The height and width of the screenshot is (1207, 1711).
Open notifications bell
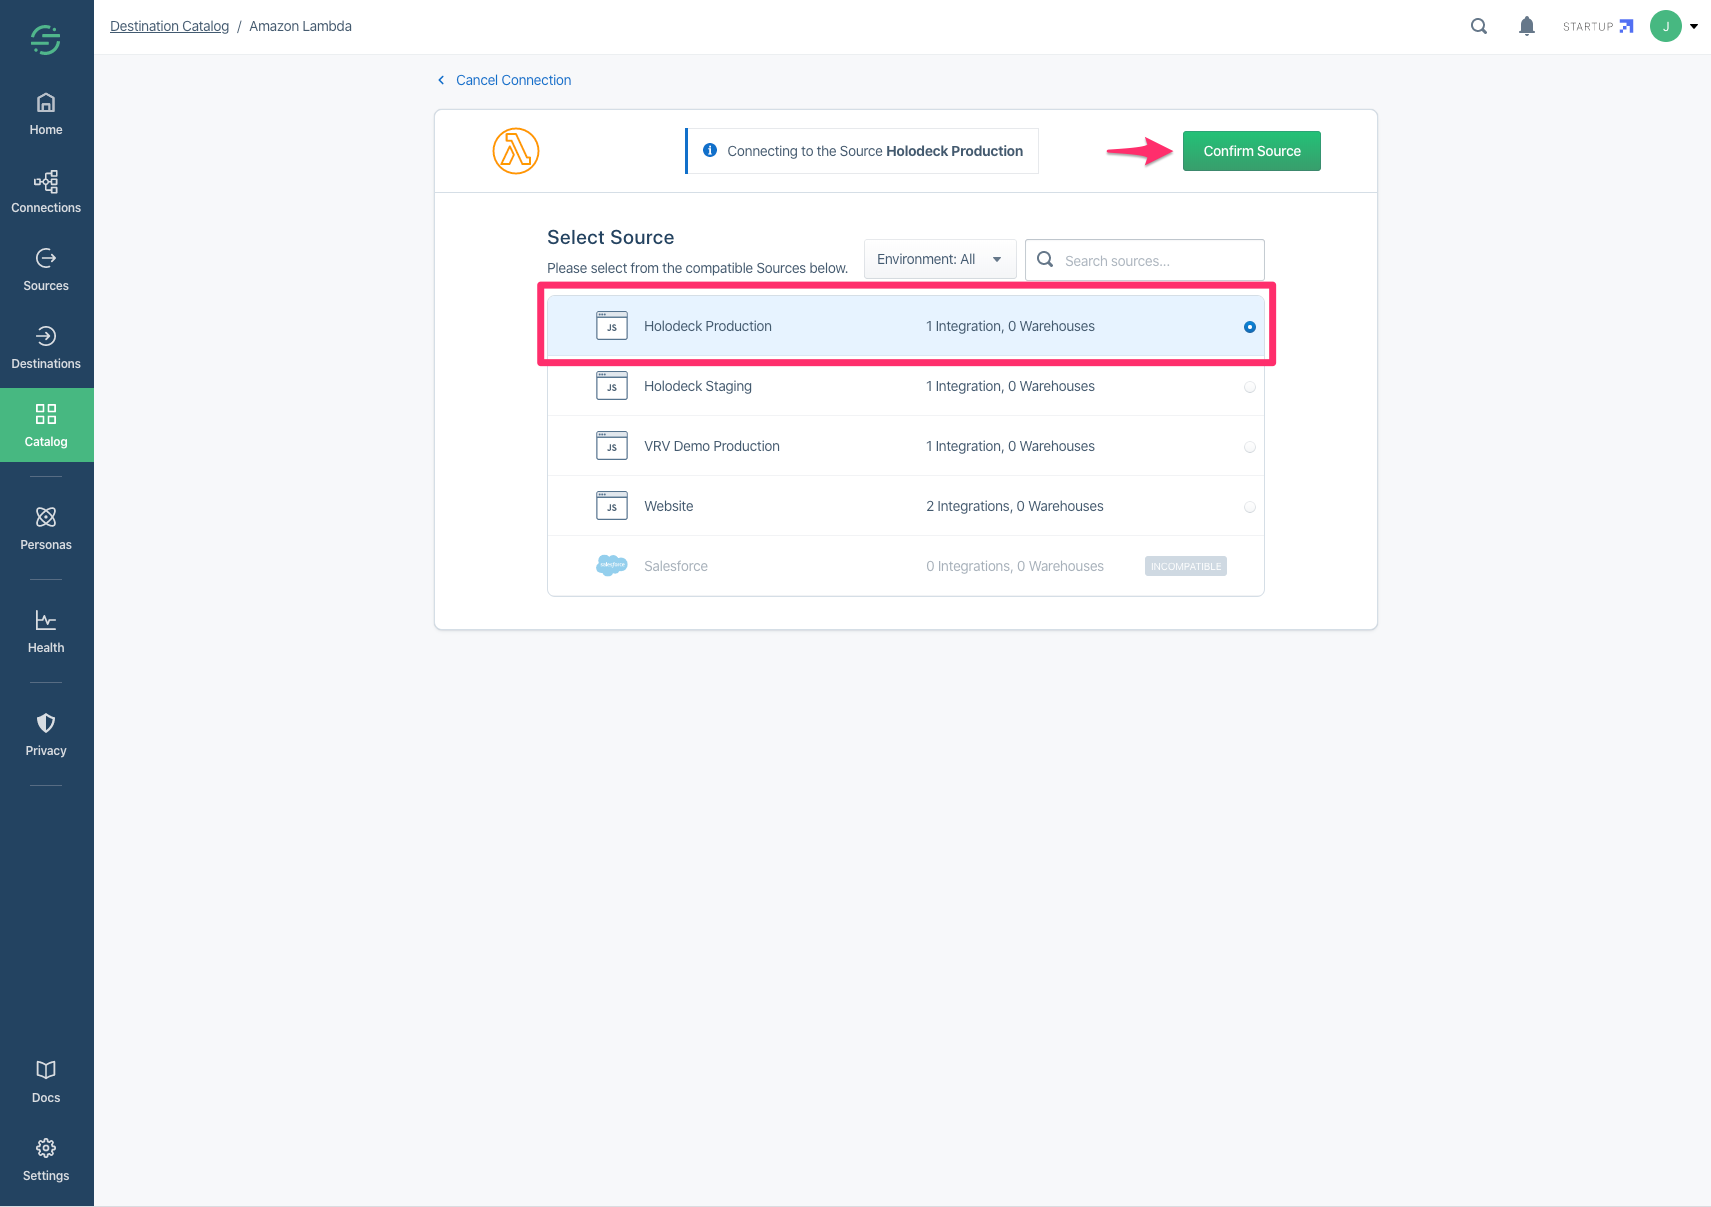pos(1527,26)
